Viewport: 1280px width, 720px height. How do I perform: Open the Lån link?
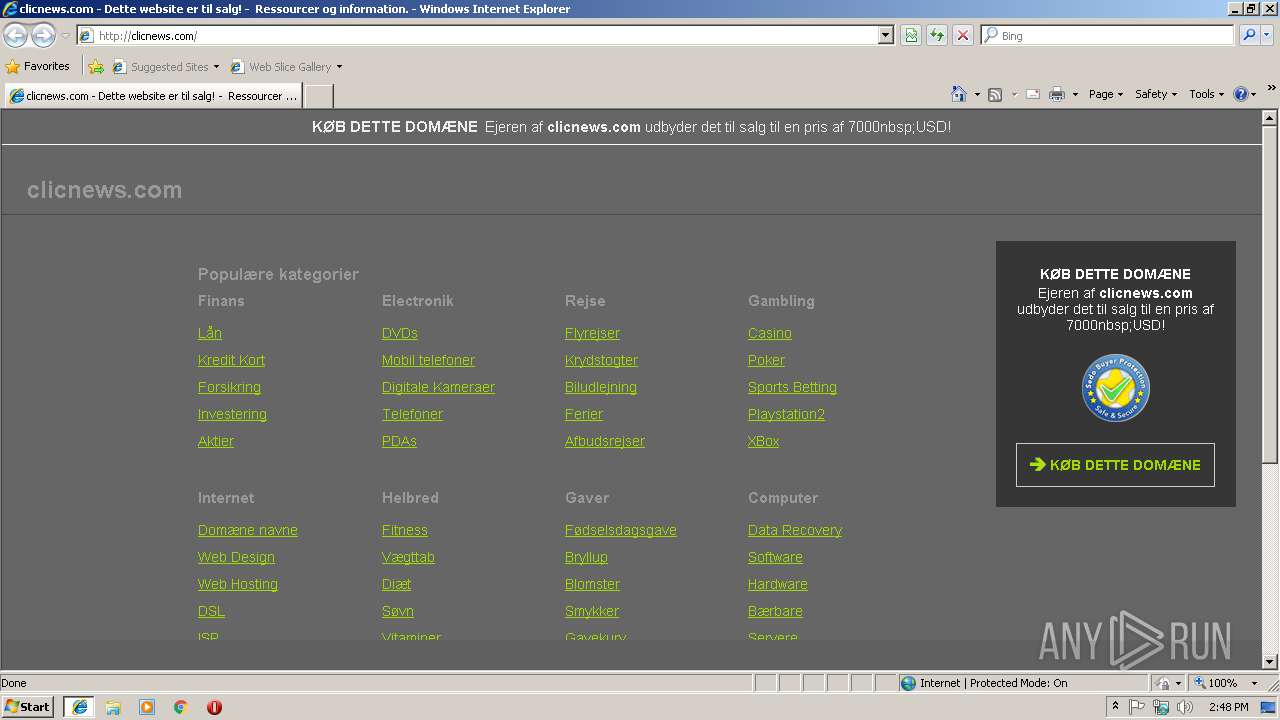[210, 333]
